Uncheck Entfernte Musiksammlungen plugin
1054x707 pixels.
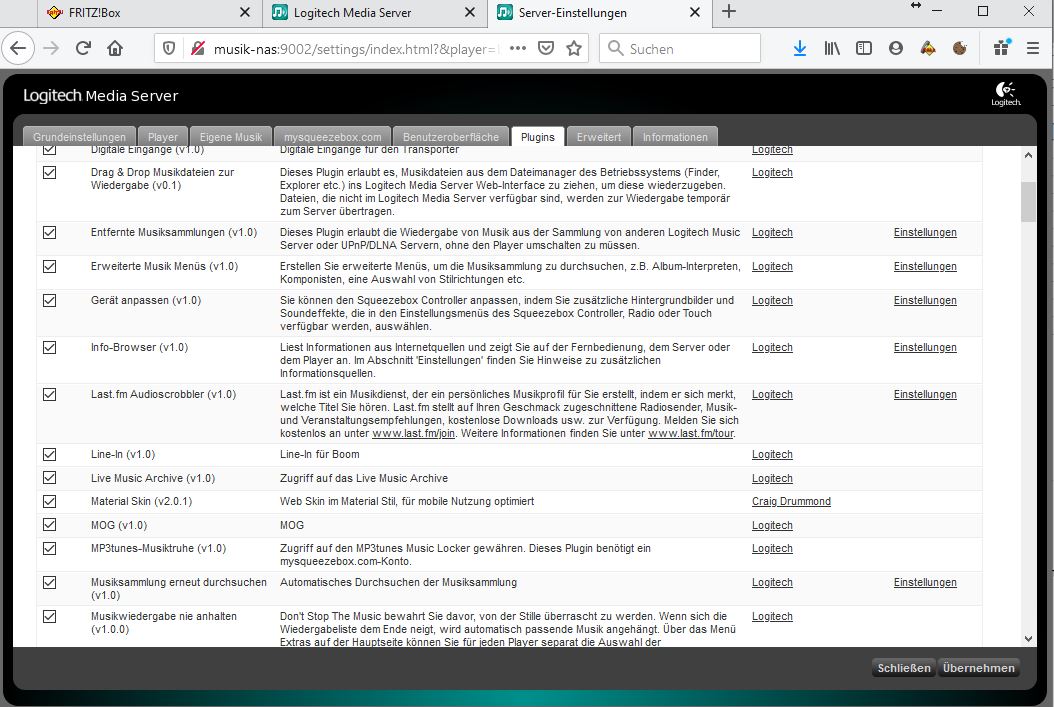click(x=50, y=233)
